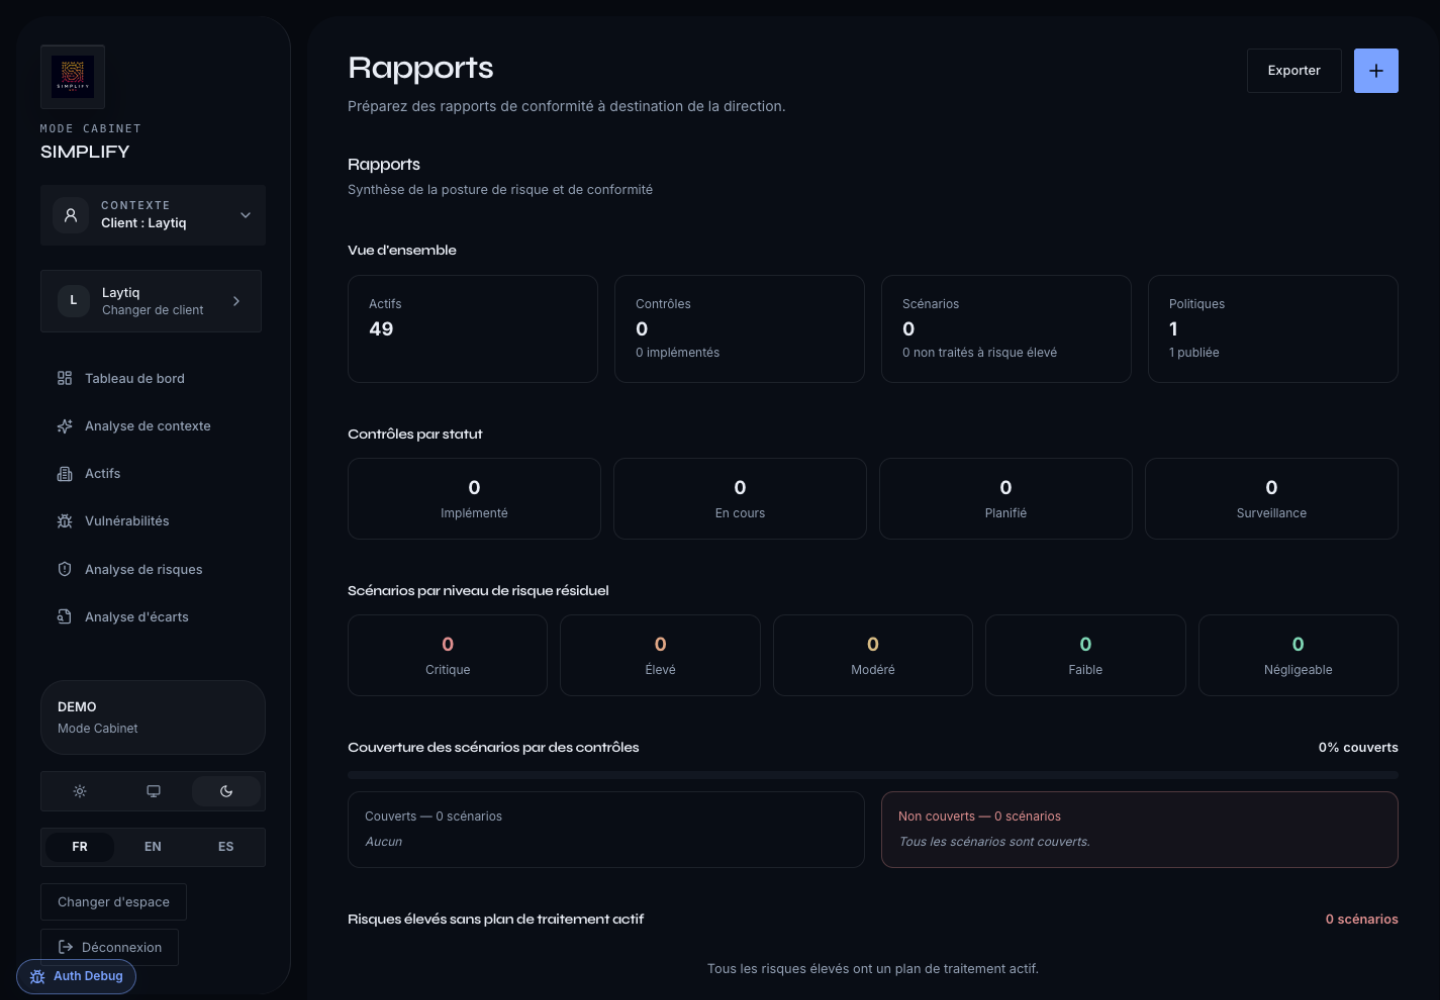Click the scenario coverage progress bar
This screenshot has width=1440, height=1000.
(x=873, y=775)
